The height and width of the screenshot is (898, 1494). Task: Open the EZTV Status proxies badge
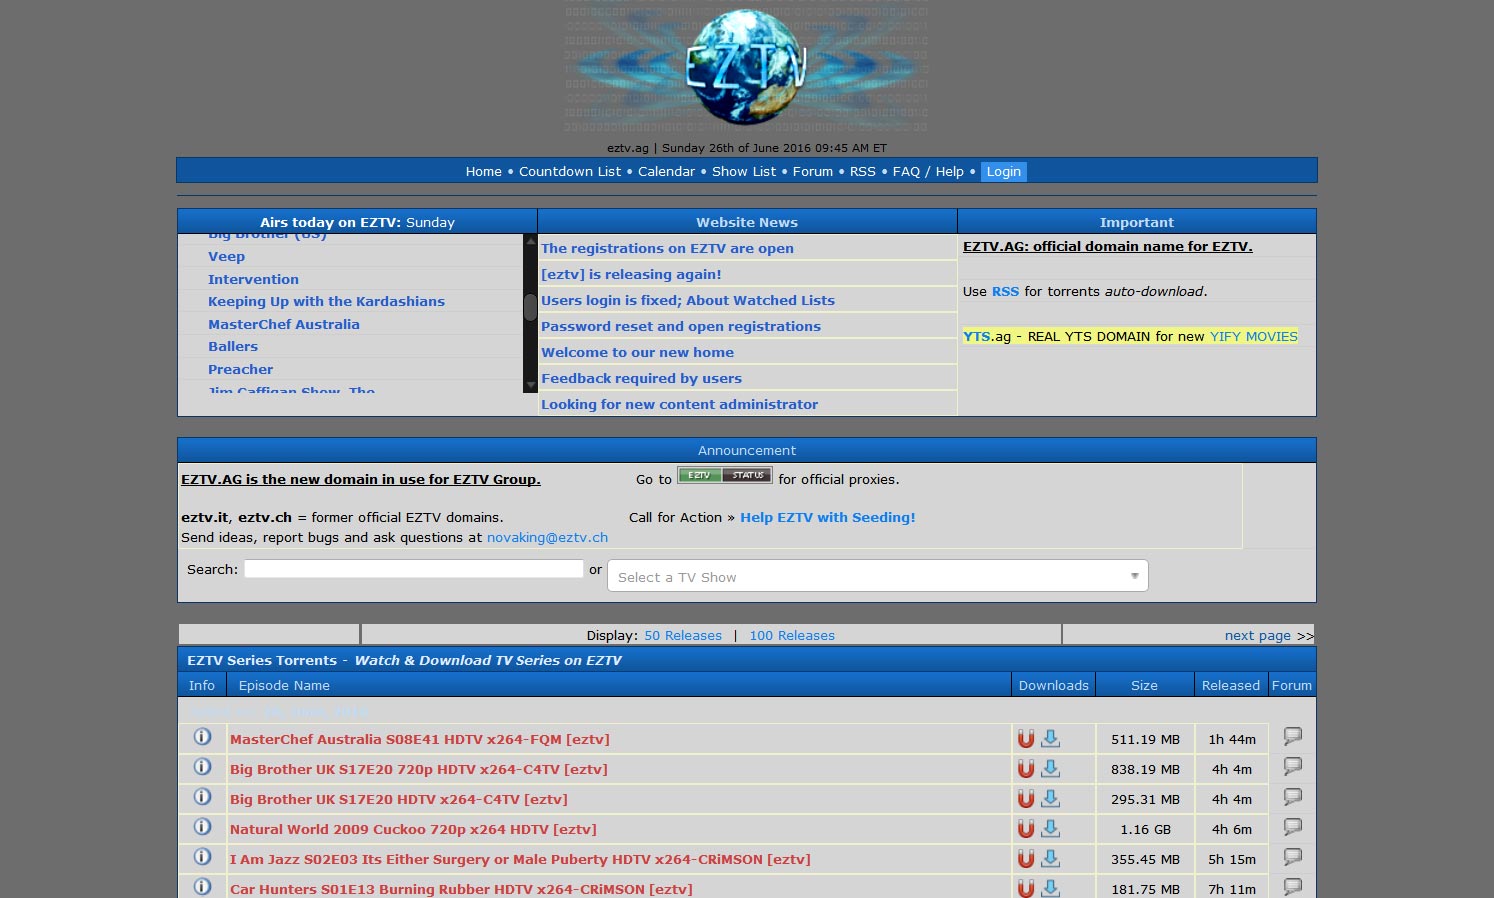tap(725, 475)
